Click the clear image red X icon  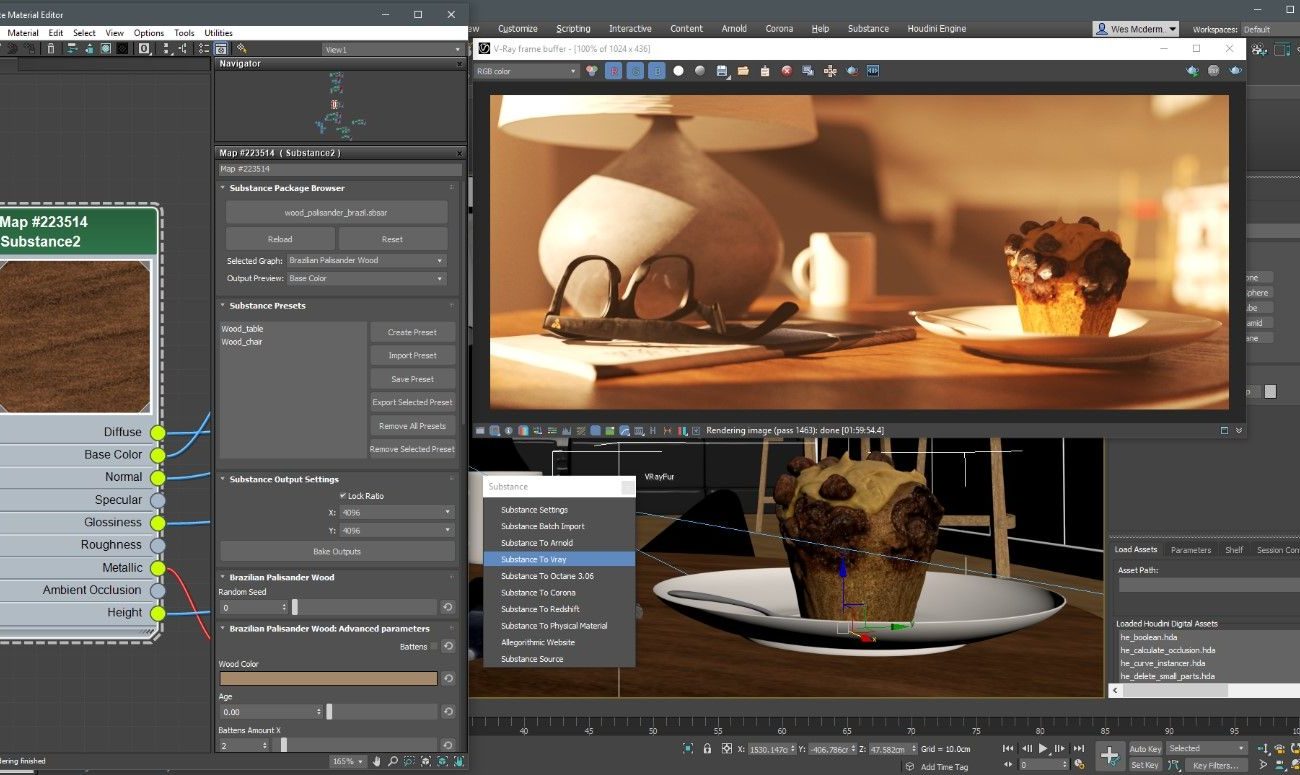(x=787, y=71)
